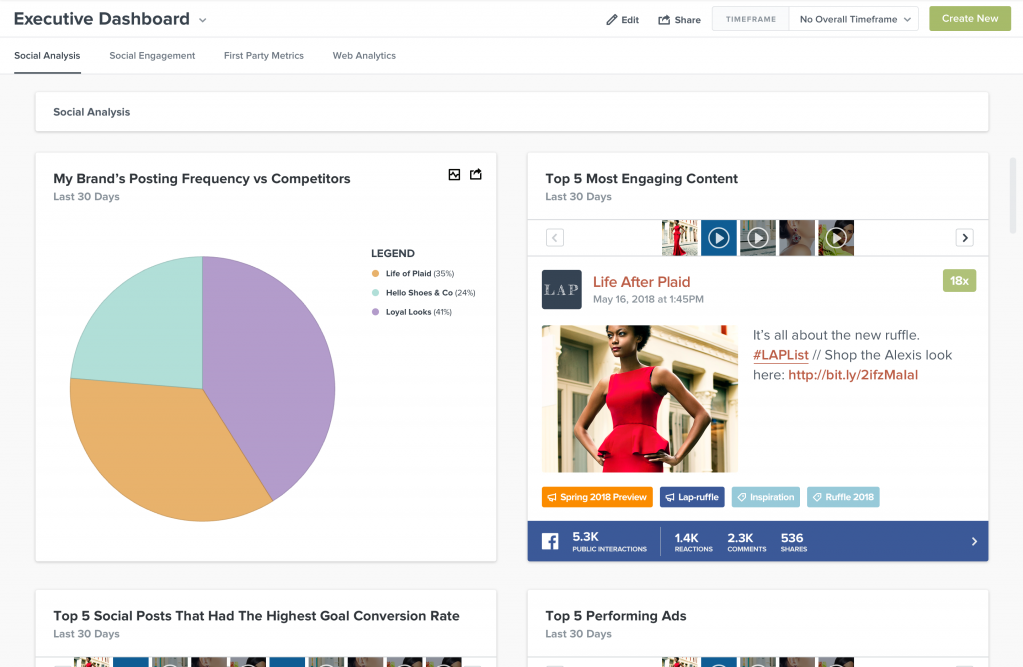Open the red dress post image
1023x667 pixels.
tap(639, 398)
